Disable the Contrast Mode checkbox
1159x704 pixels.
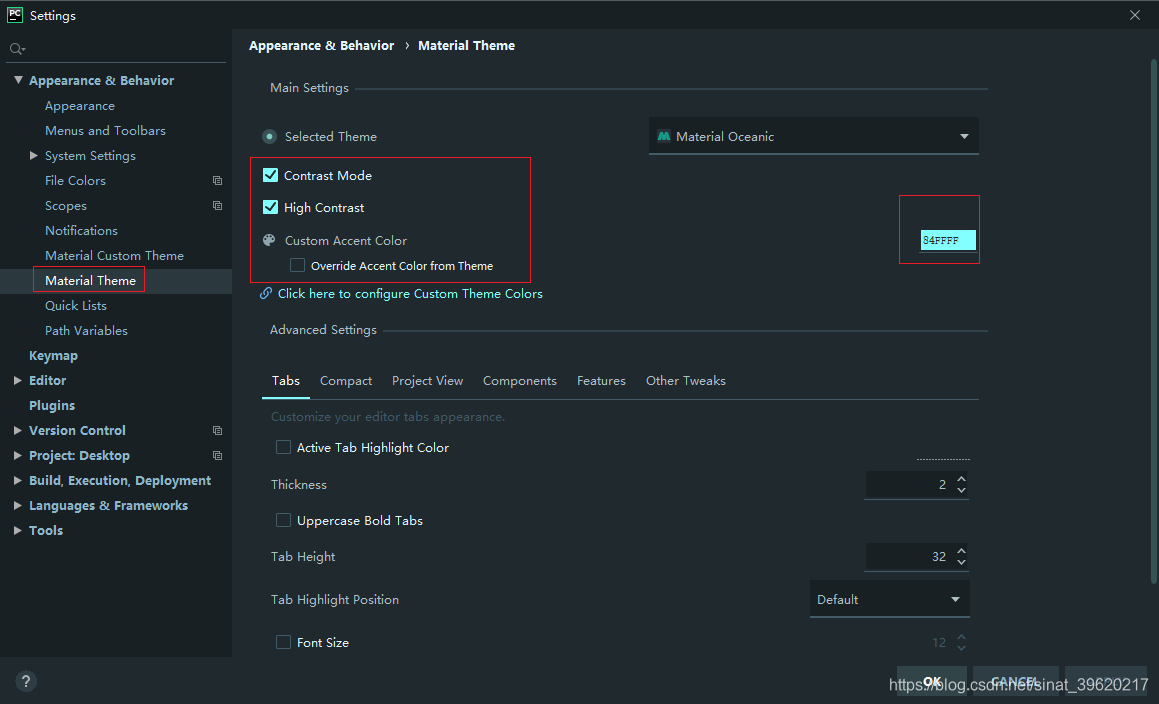click(x=271, y=175)
